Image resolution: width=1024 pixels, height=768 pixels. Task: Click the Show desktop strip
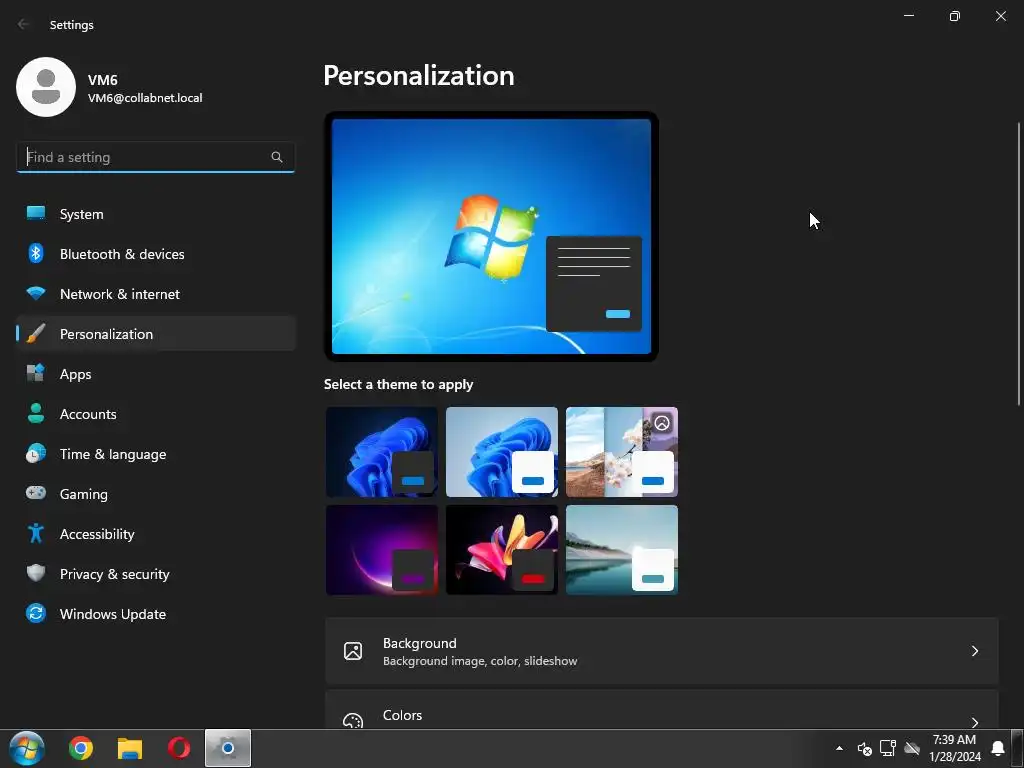click(1017, 748)
